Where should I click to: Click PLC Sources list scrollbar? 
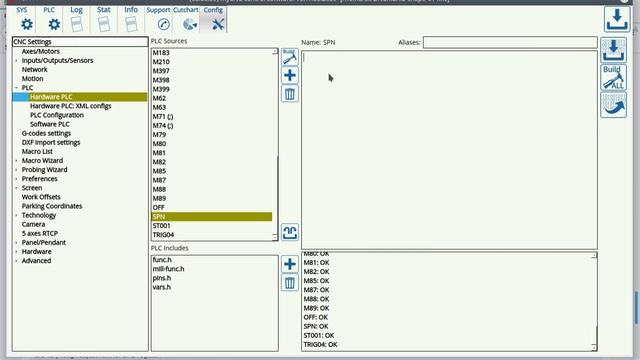[x=276, y=144]
